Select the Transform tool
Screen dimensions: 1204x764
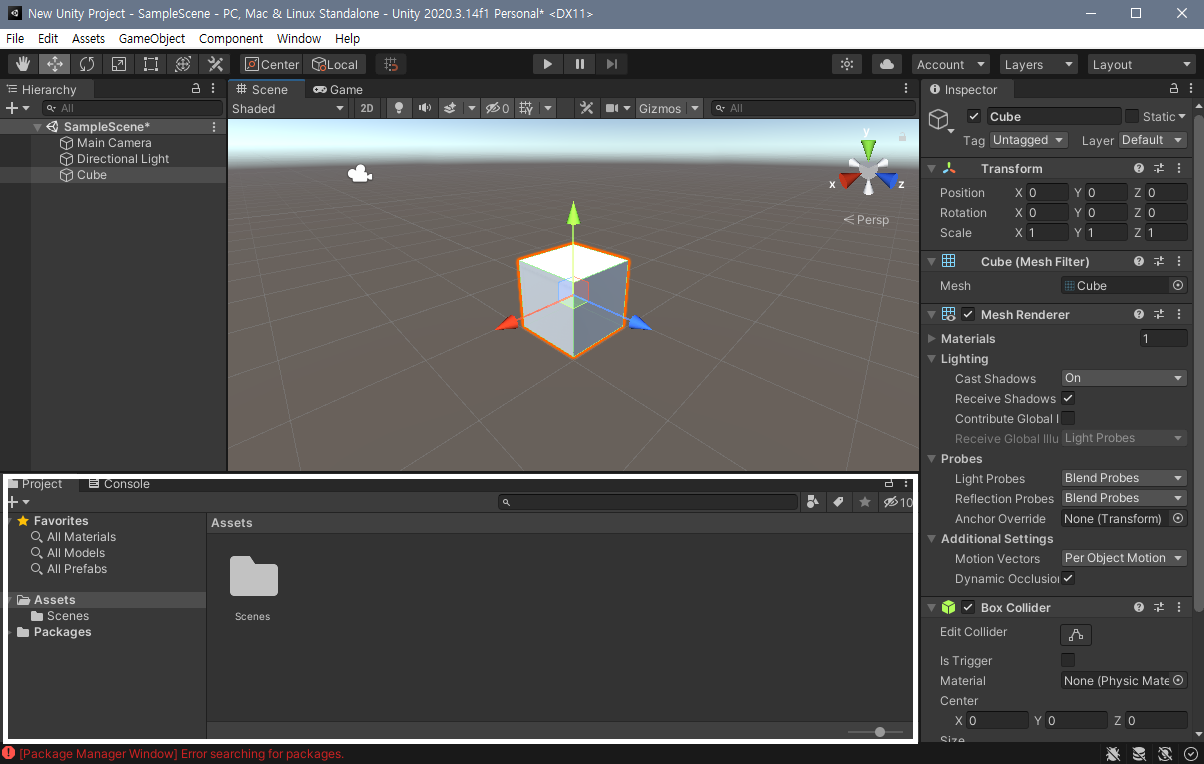182,64
